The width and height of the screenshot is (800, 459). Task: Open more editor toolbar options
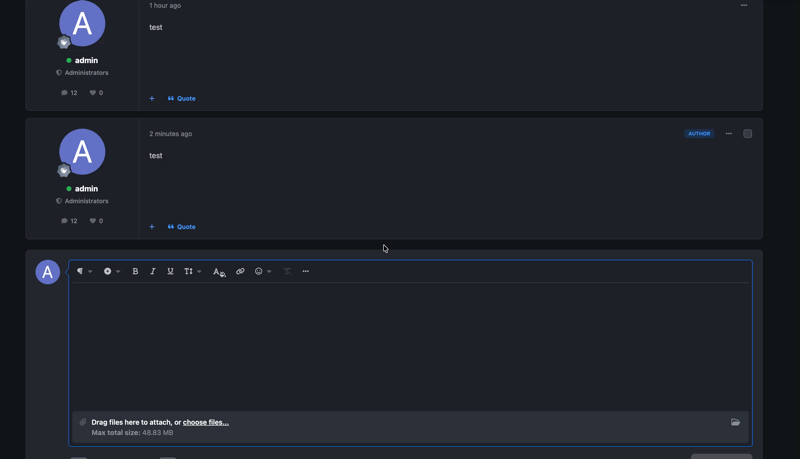(x=306, y=271)
